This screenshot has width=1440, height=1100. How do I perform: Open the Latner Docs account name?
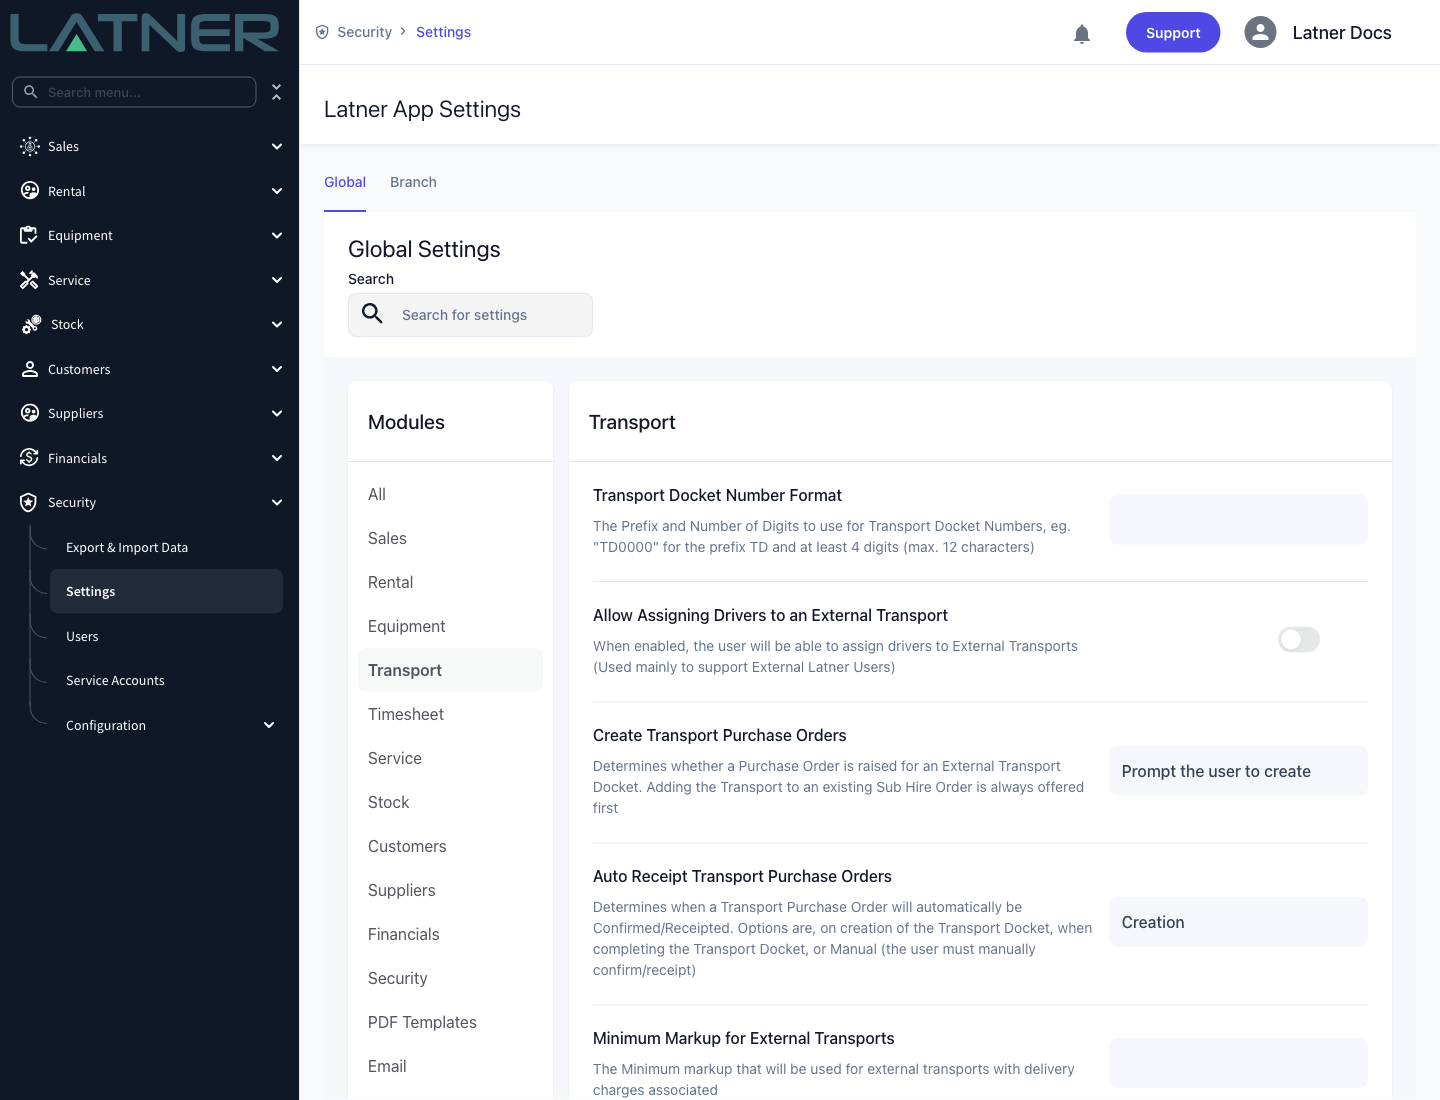[x=1342, y=32]
